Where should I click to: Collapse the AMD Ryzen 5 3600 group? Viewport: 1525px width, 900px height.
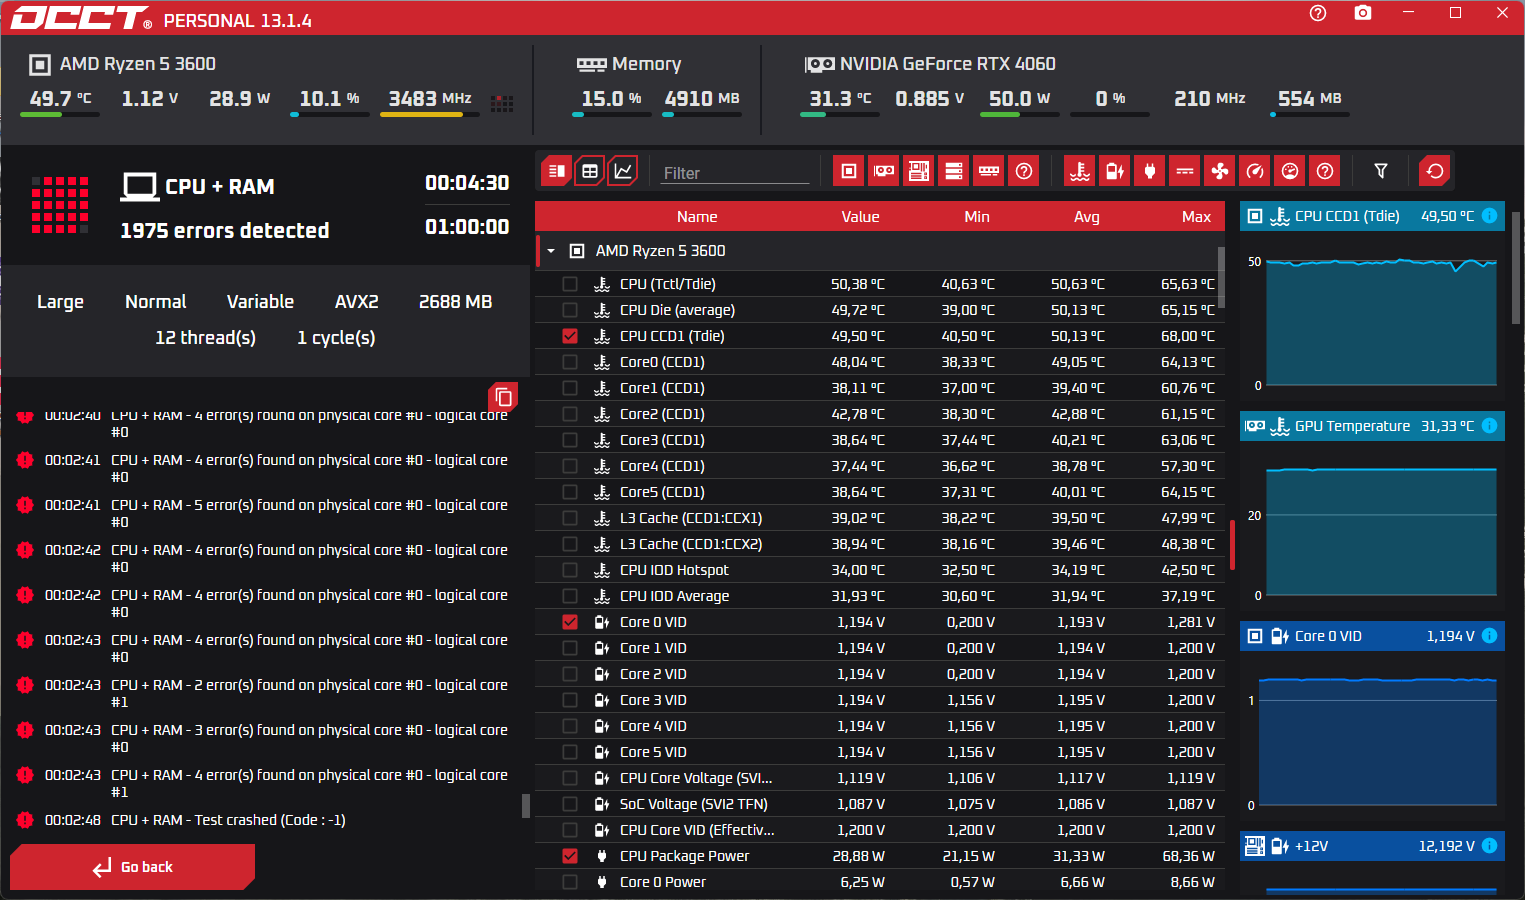coord(551,251)
